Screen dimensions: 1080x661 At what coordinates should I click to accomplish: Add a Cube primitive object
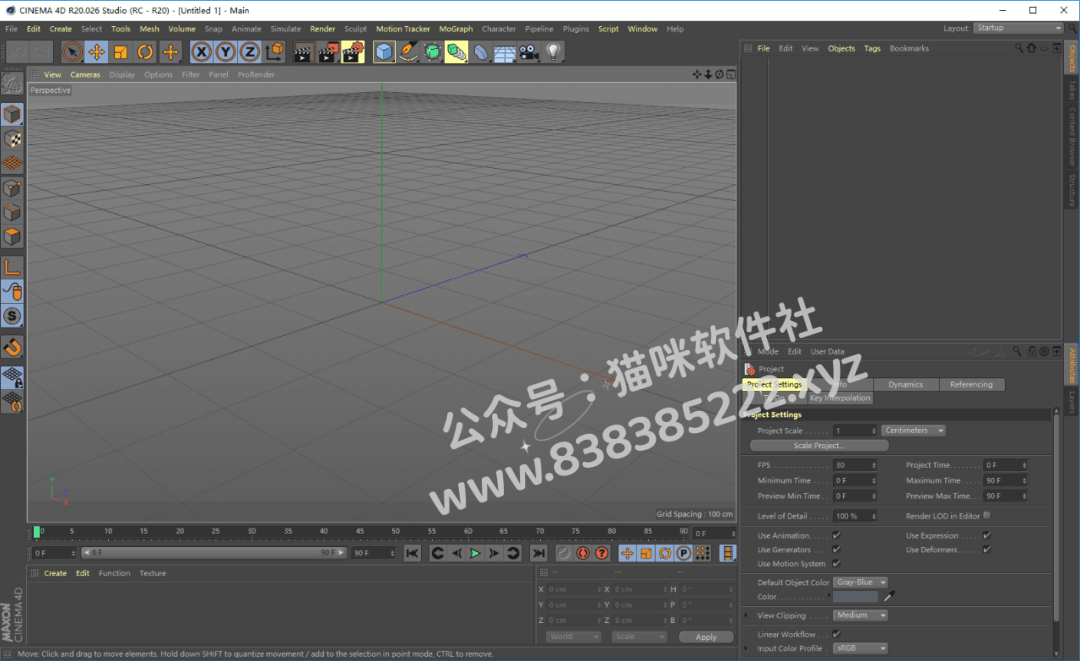click(384, 52)
